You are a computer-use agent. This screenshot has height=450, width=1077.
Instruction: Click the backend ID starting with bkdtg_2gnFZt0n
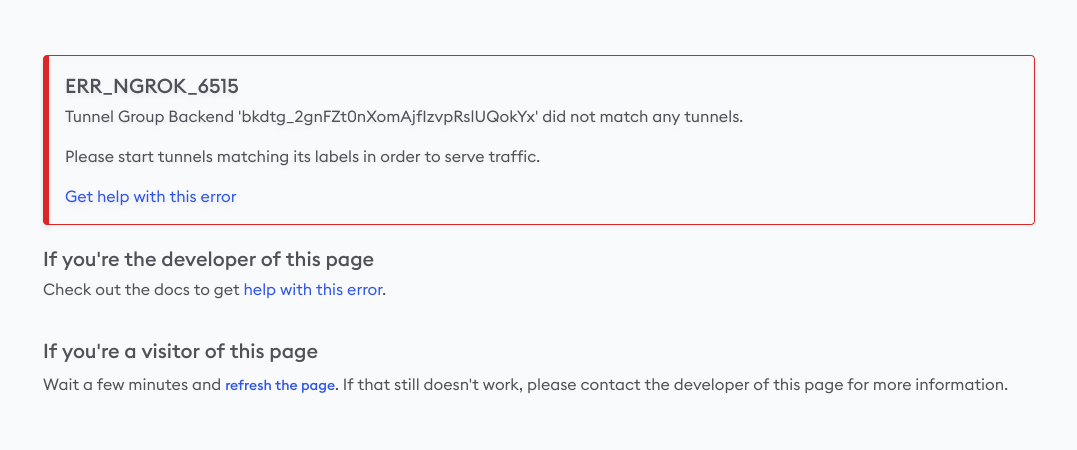point(387,117)
